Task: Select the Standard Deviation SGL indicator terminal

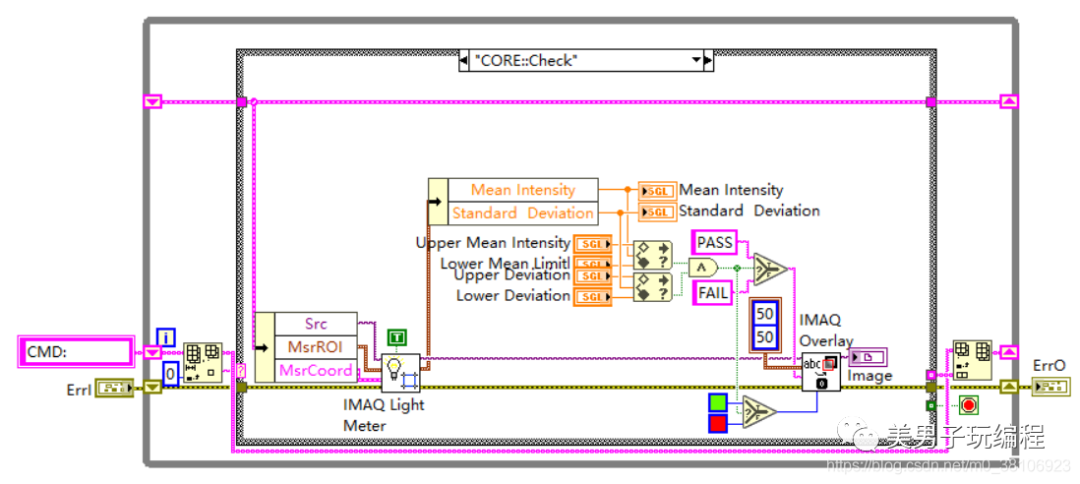Action: (657, 212)
